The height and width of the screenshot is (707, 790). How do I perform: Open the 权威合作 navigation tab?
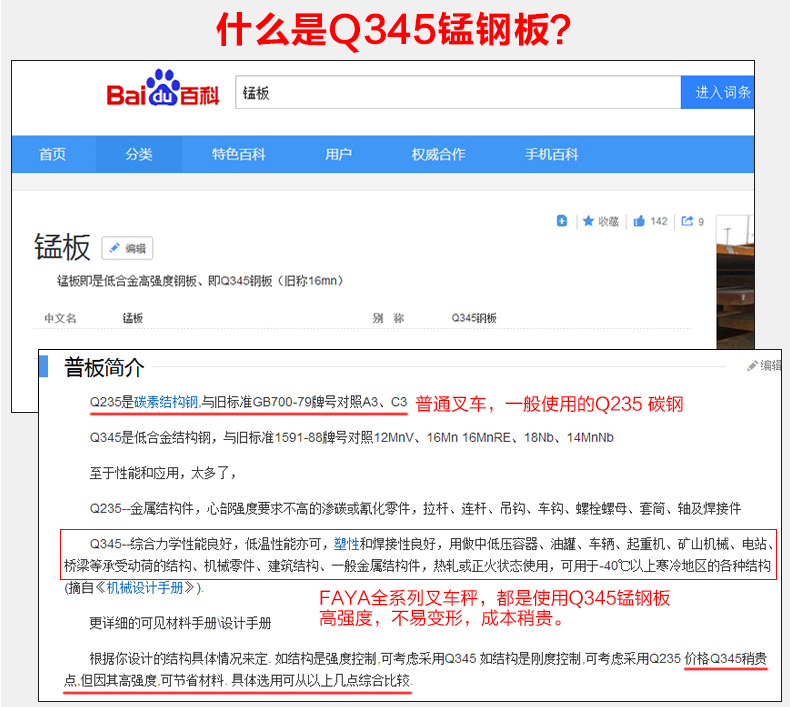pos(438,154)
